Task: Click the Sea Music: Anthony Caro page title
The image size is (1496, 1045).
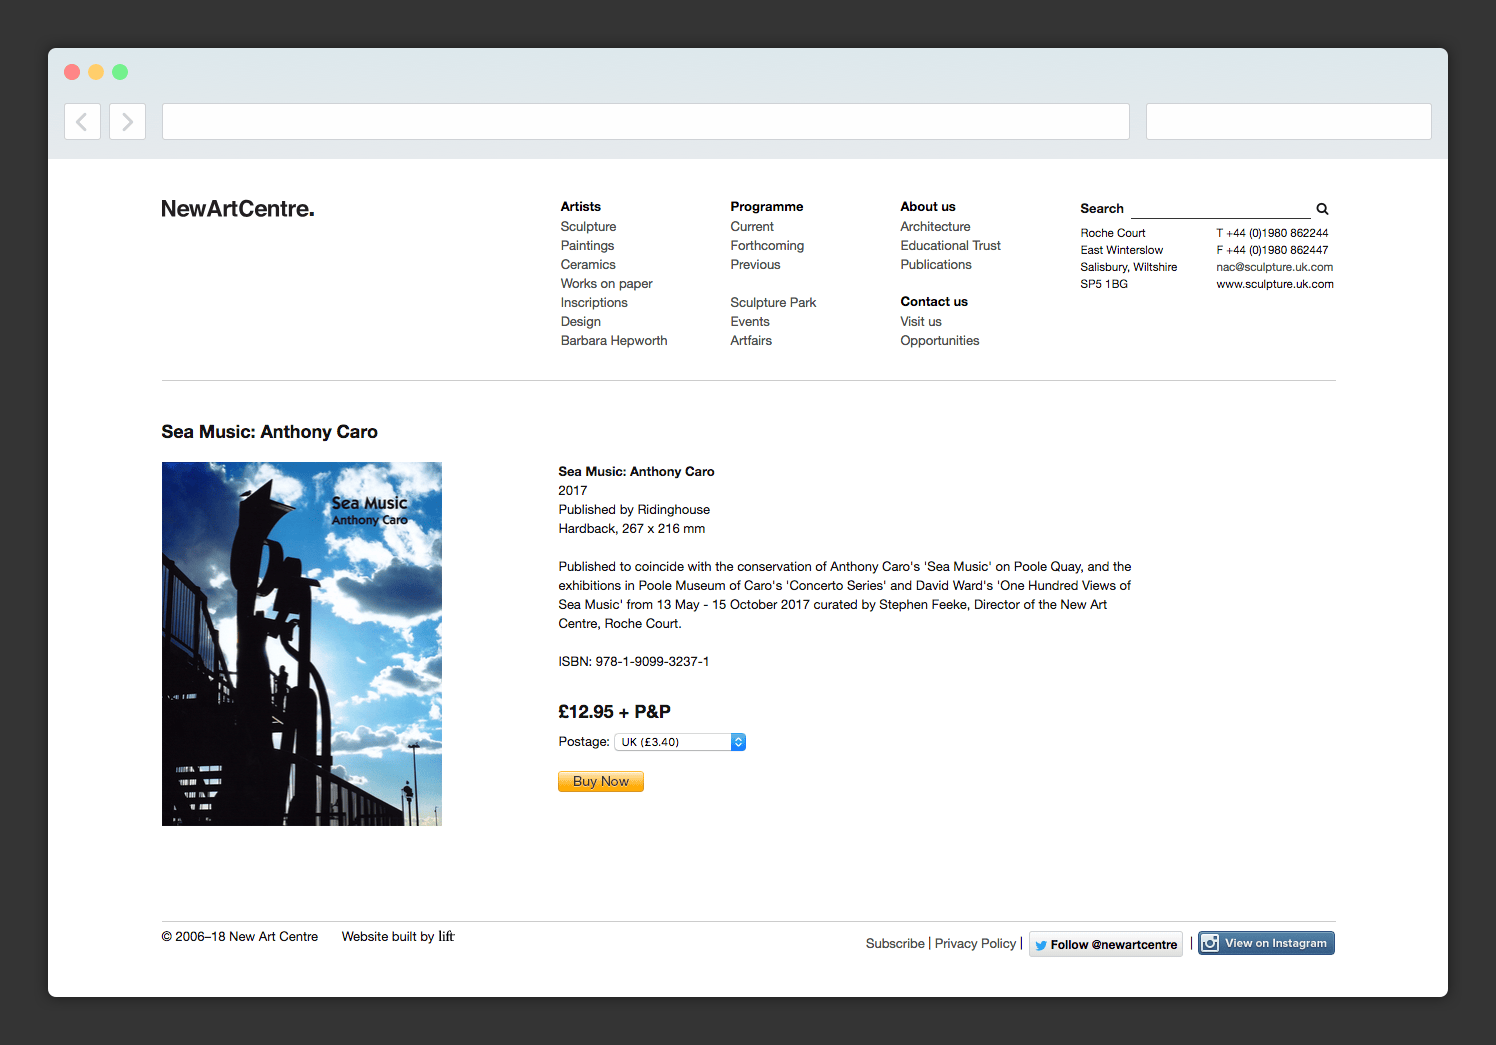Action: click(270, 432)
